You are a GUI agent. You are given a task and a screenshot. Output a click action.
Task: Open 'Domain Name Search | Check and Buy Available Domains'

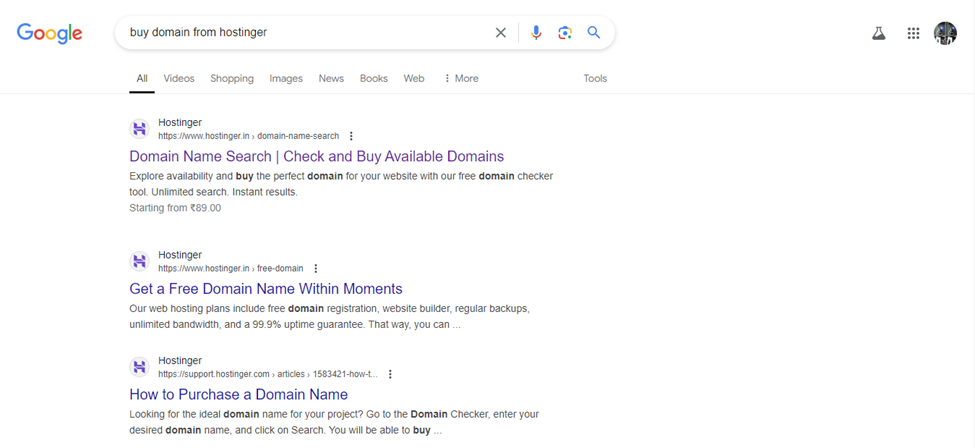[317, 156]
